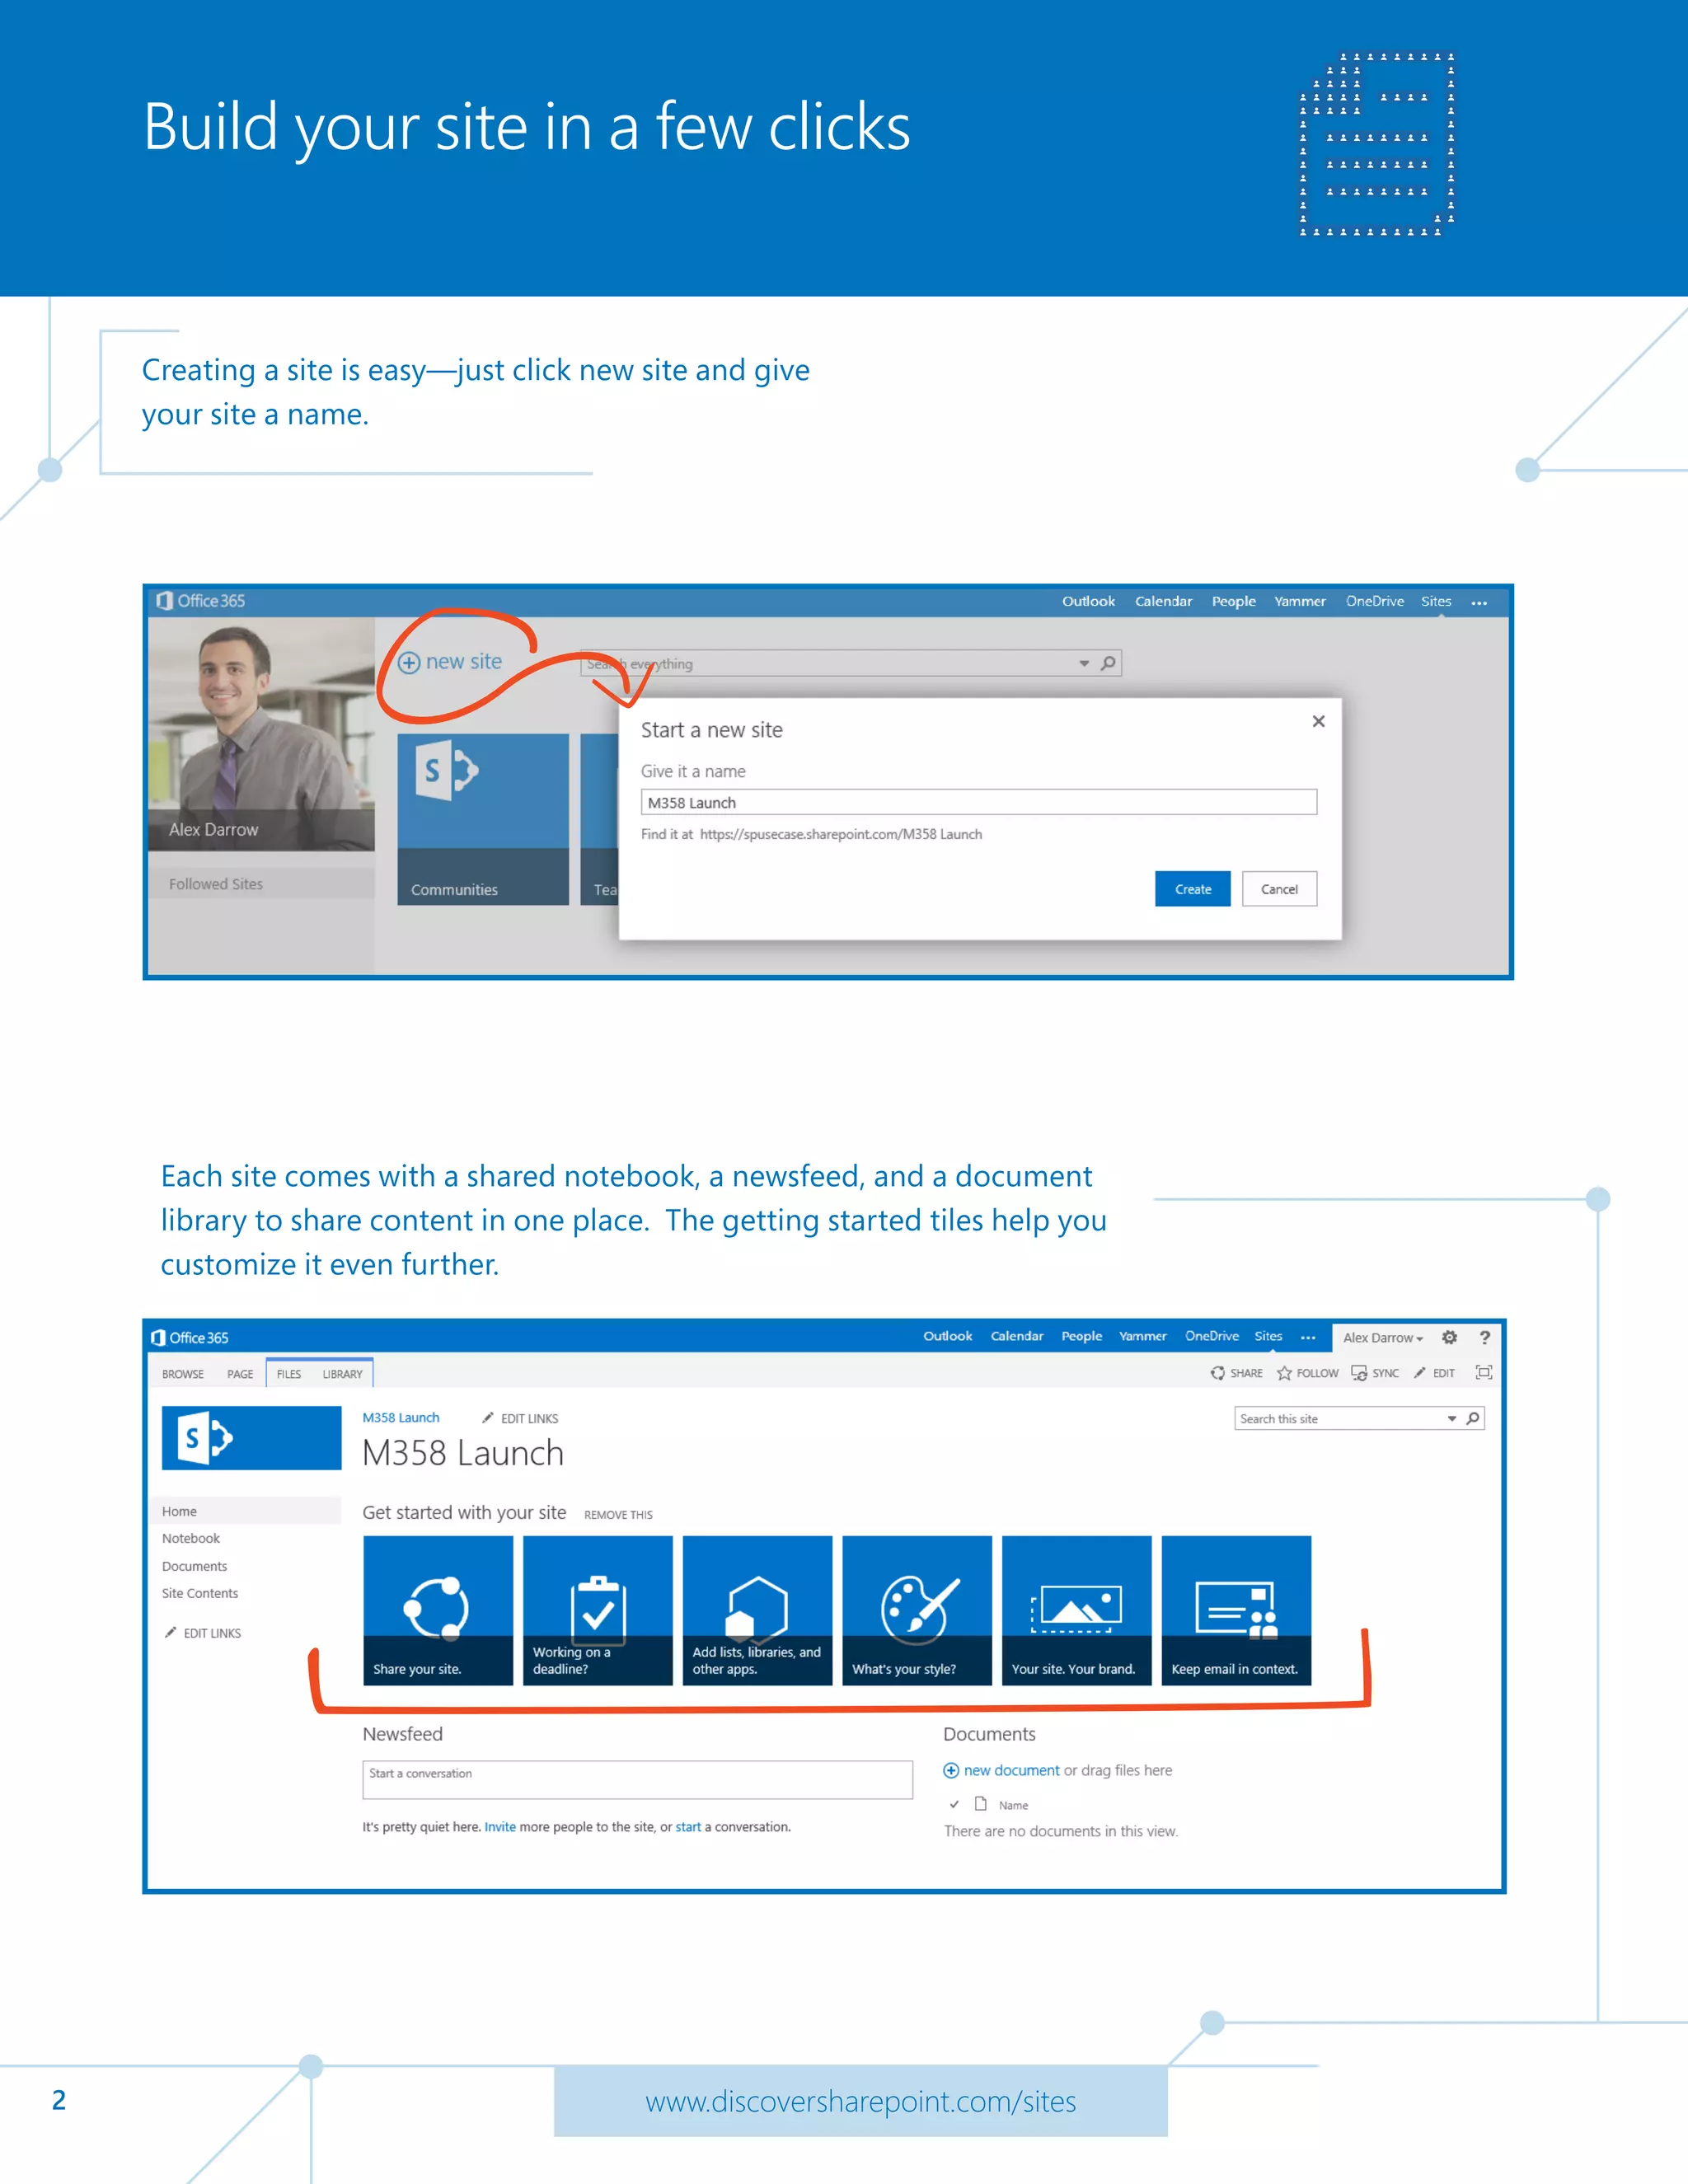Screen dimensions: 1688x2184
Task: Toggle the select-all checkmark beside Name column
Action: pyautogui.click(x=954, y=1805)
